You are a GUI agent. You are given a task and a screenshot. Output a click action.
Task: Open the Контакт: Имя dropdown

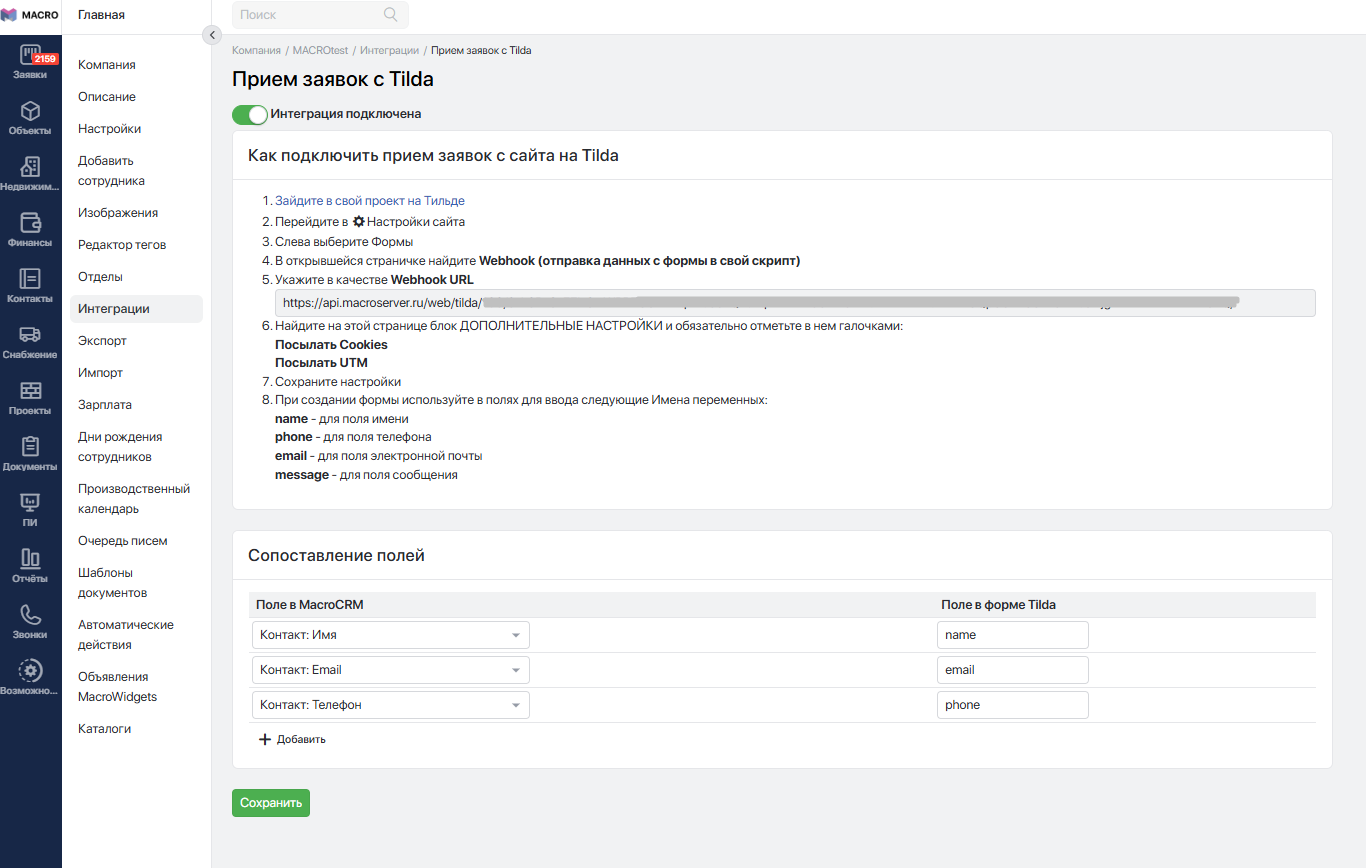pyautogui.click(x=390, y=635)
